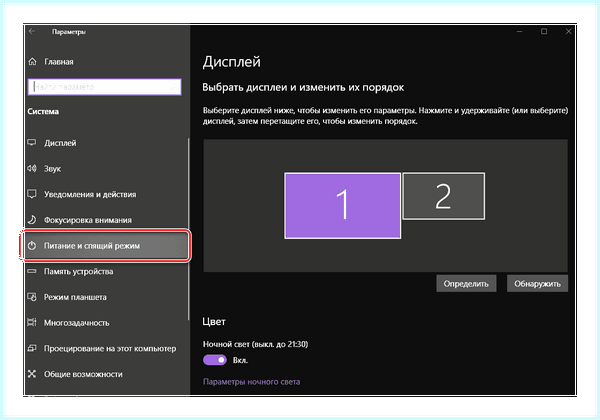Click the Главная home icon
The image size is (600, 420).
[x=33, y=62]
